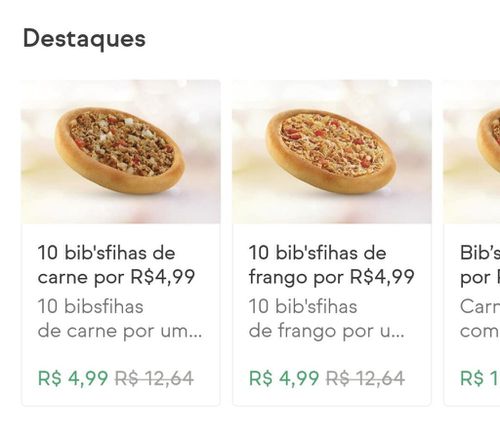This screenshot has width=500, height=437.
Task: Click crossed-out R$ 12,64 on carne card
Action: point(154,378)
